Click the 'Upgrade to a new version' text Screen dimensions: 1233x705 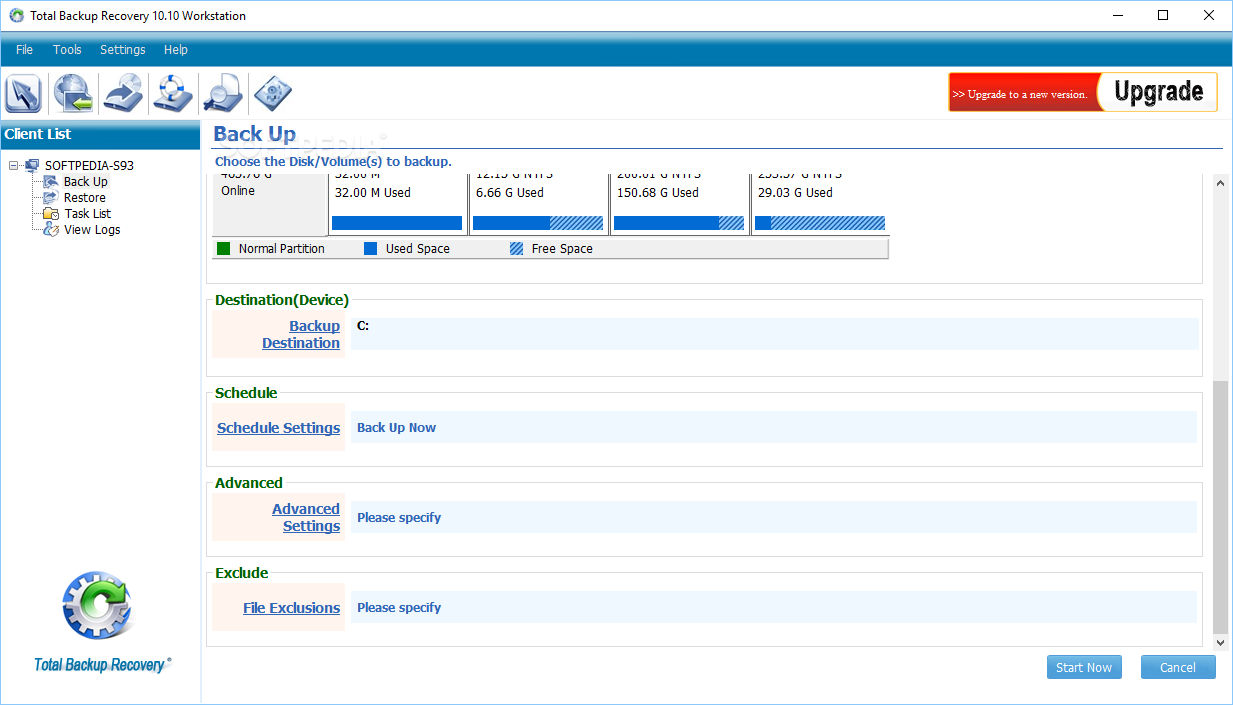1019,94
